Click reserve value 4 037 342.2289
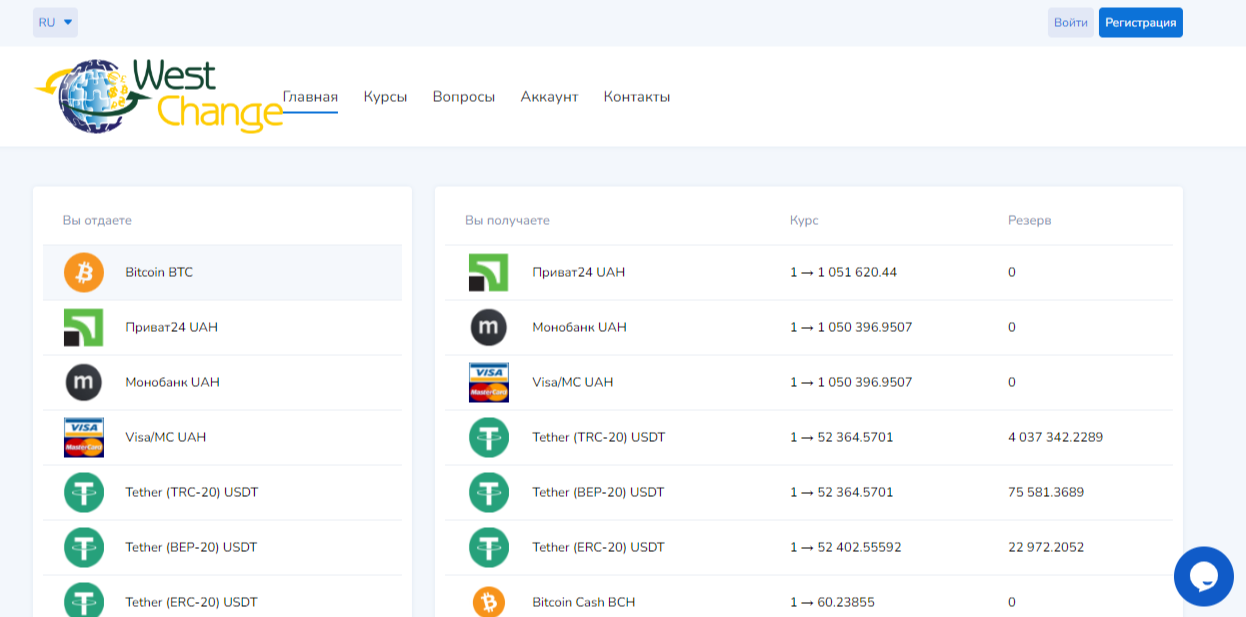Viewport: 1246px width, 617px height. coord(1055,437)
